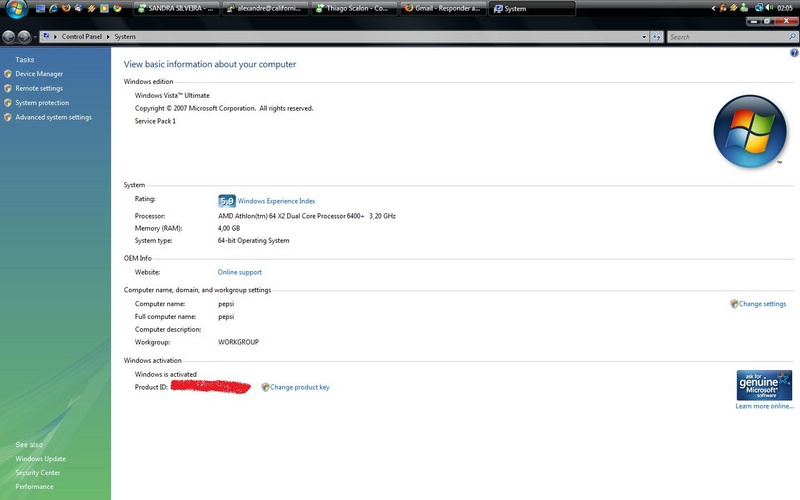Switch to the alexandre@californi taskbar window

coord(266,8)
